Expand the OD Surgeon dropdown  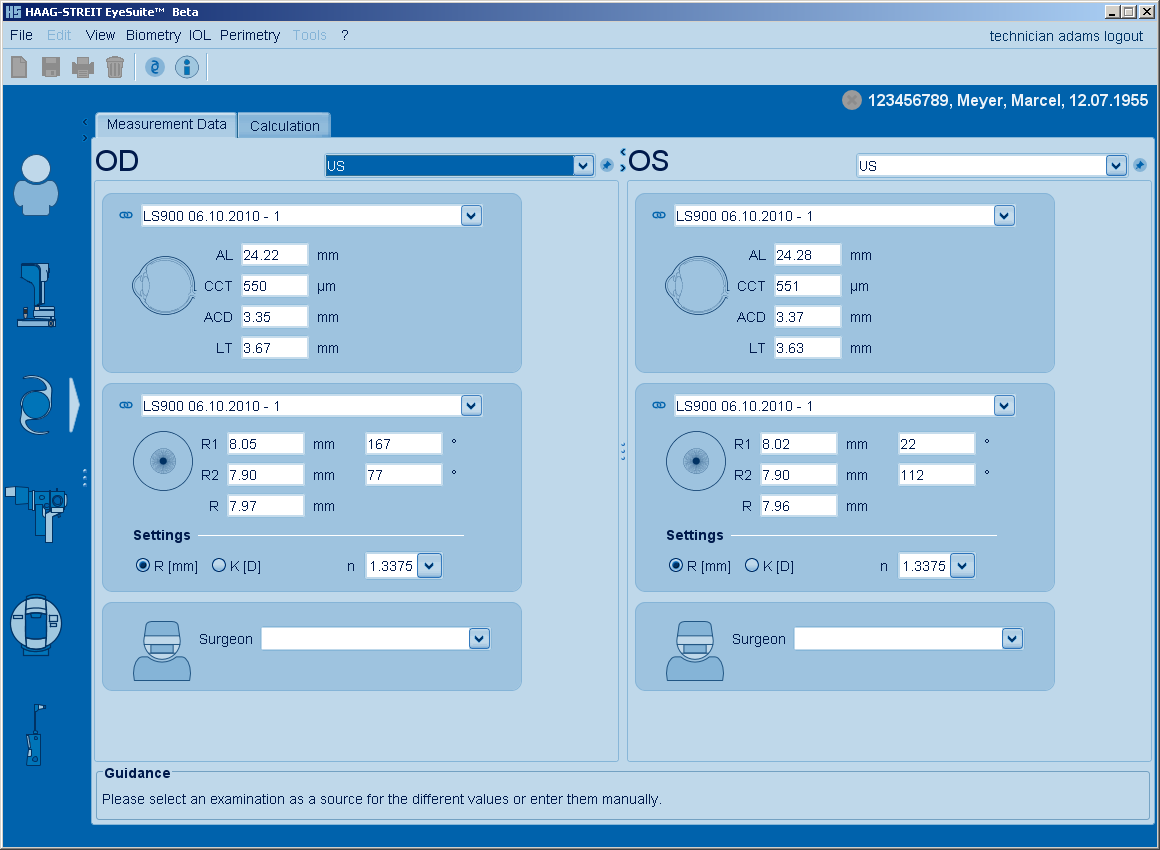[x=479, y=639]
